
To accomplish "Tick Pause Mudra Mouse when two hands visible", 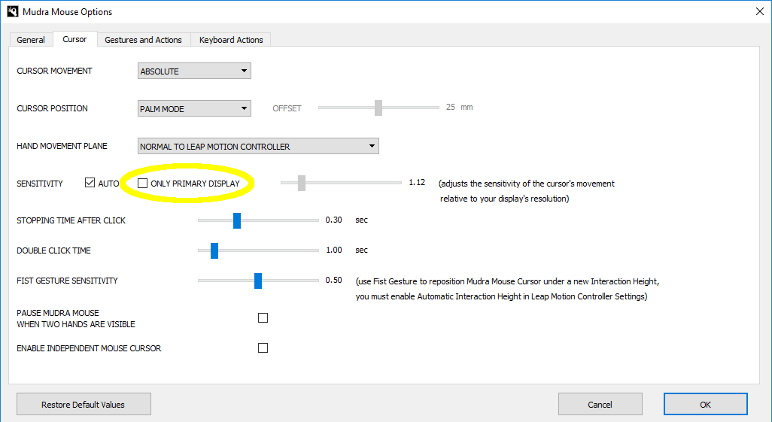I will [263, 318].
